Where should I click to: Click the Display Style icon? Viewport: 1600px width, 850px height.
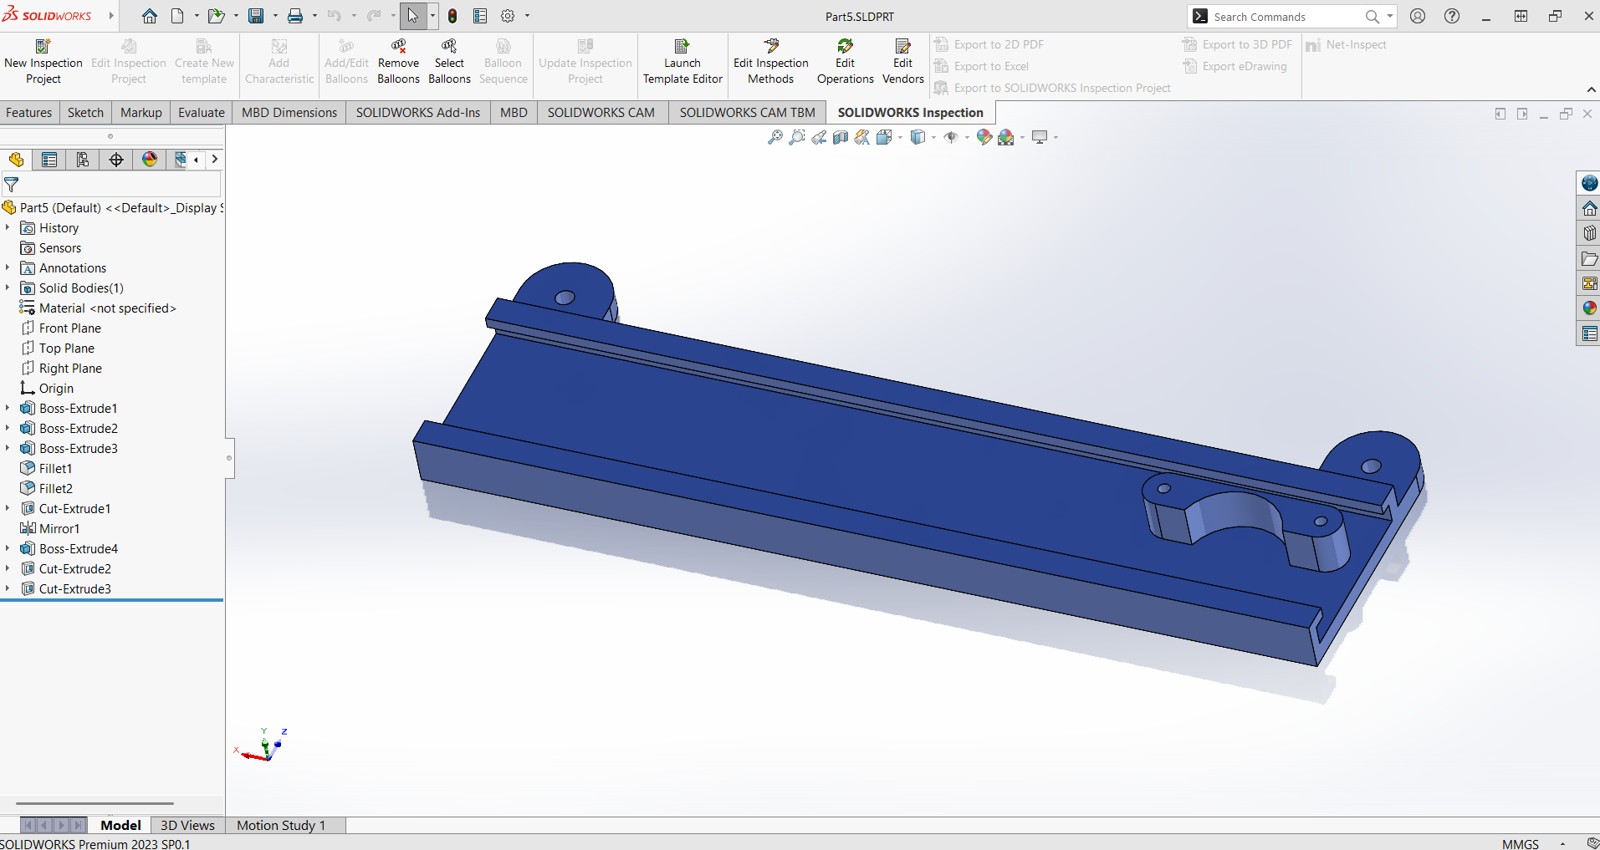(917, 137)
